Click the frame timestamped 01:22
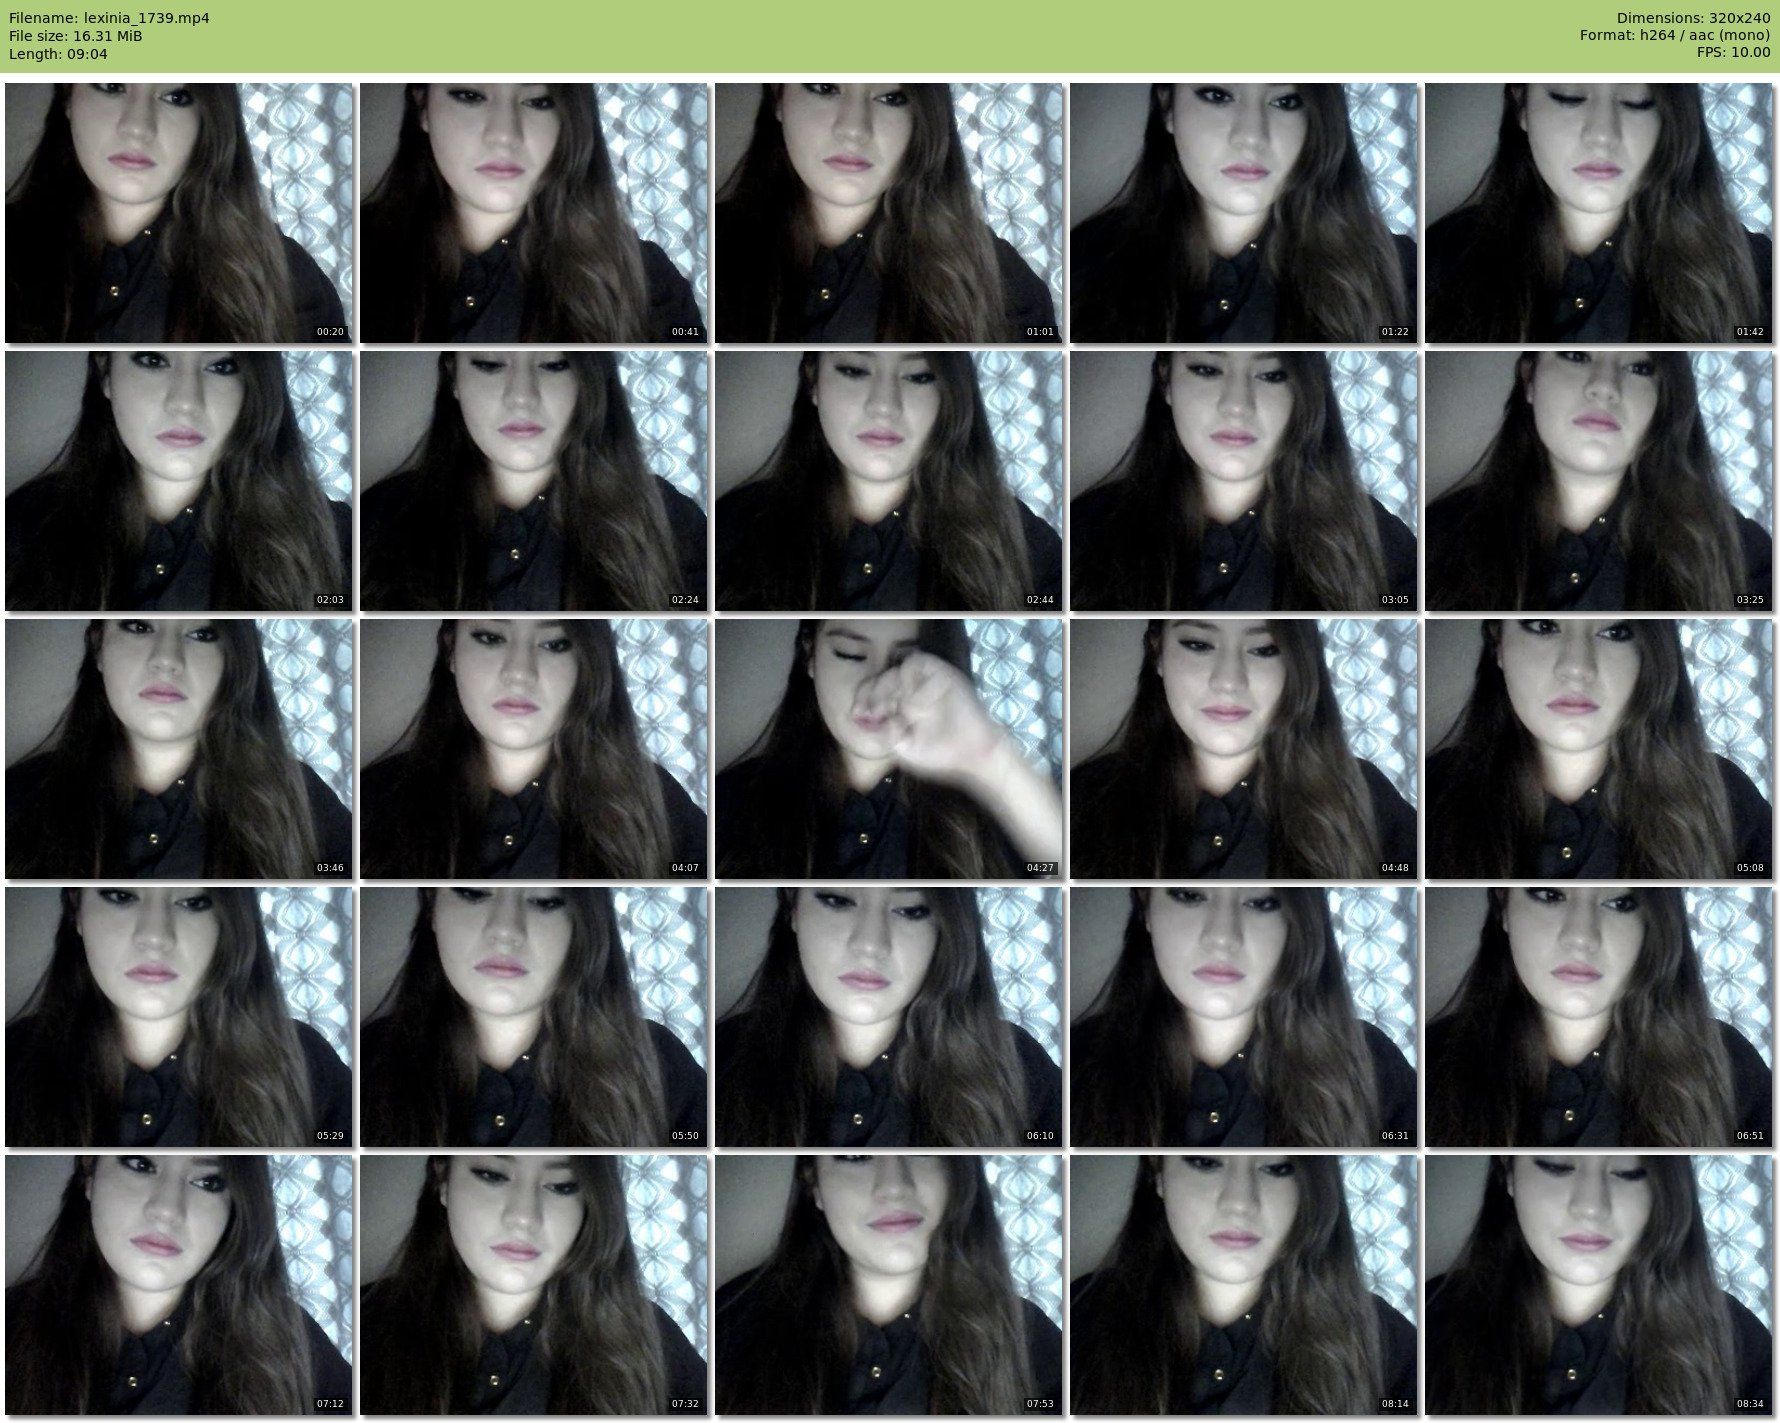1780x1423 pixels. click(1243, 213)
